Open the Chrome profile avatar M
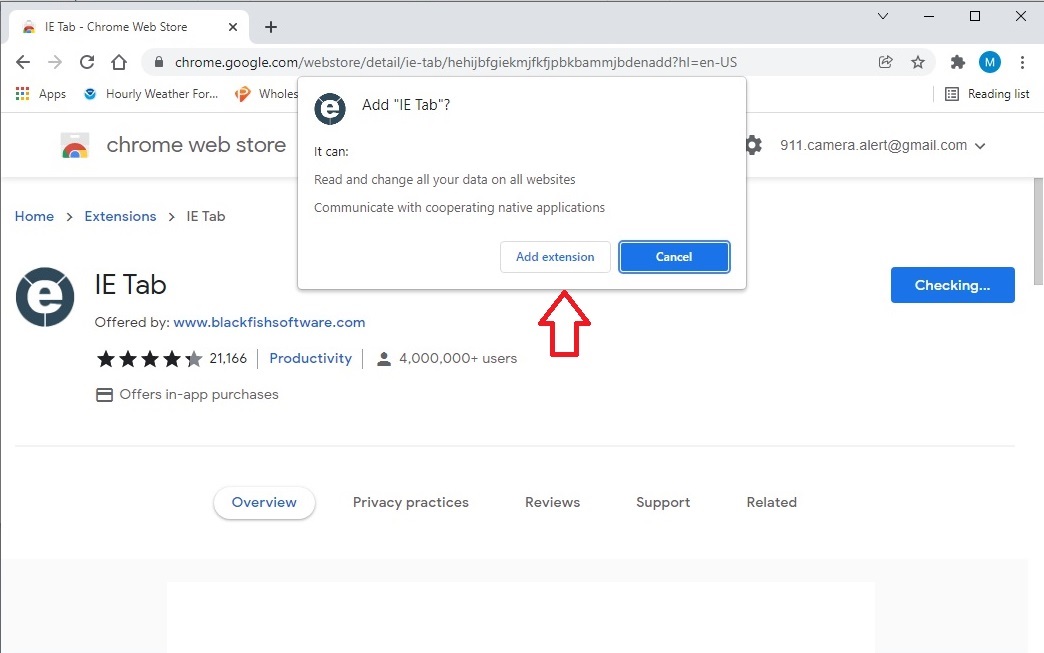1044x653 pixels. point(990,62)
